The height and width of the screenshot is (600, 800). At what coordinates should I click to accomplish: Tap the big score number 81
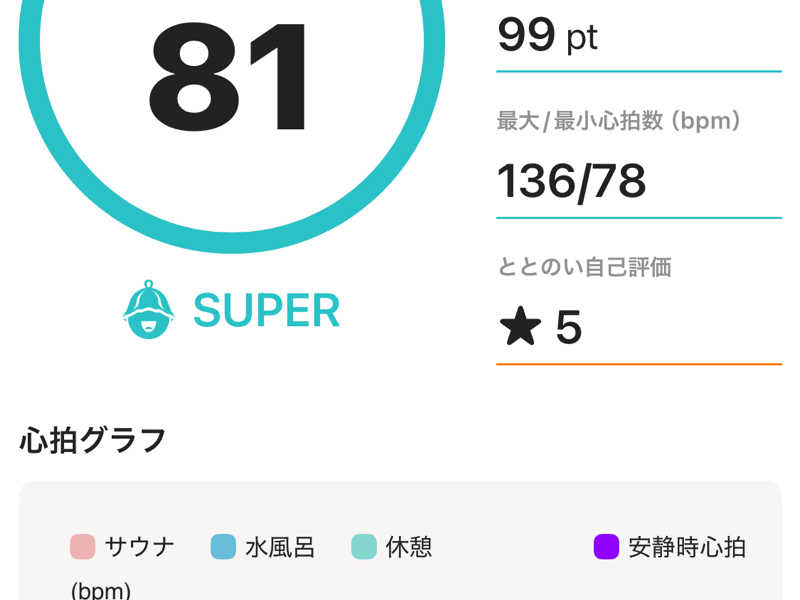(231, 80)
